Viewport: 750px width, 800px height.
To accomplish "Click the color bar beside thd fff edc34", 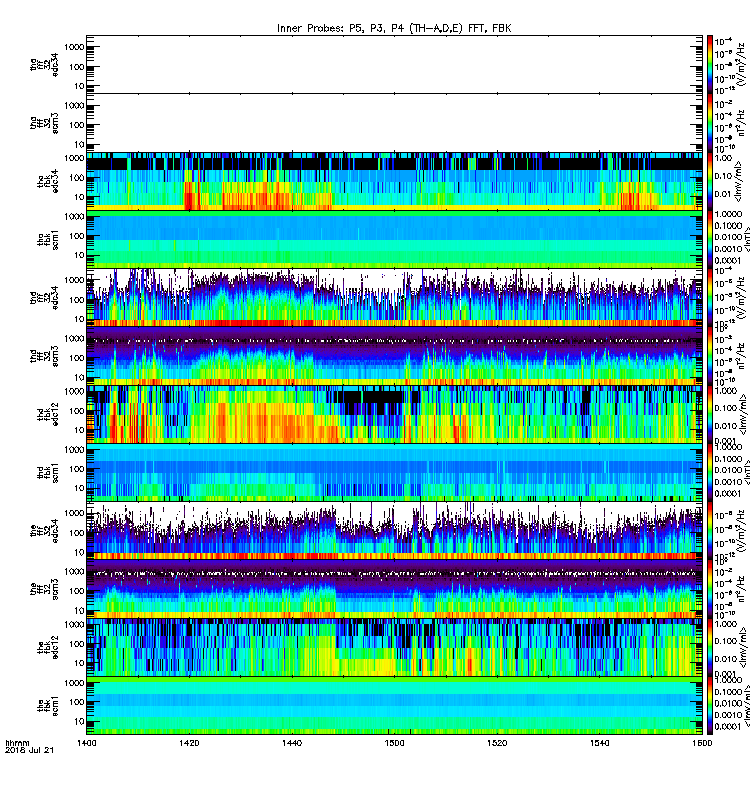I will [710, 297].
